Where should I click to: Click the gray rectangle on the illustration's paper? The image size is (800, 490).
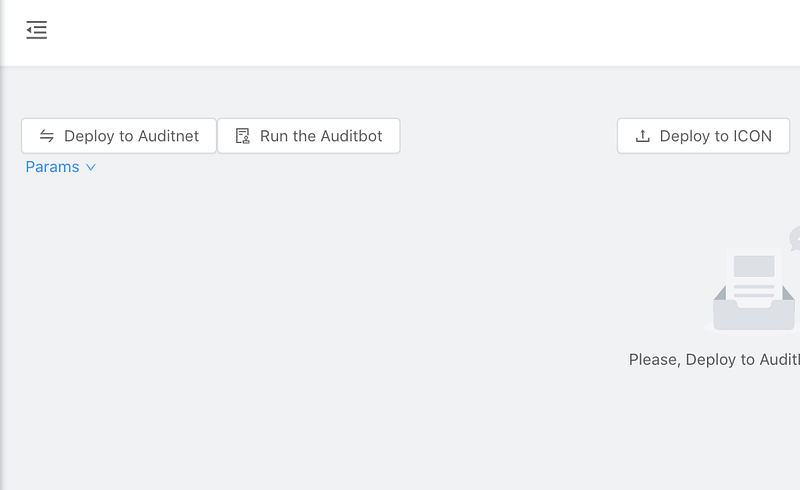point(754,266)
